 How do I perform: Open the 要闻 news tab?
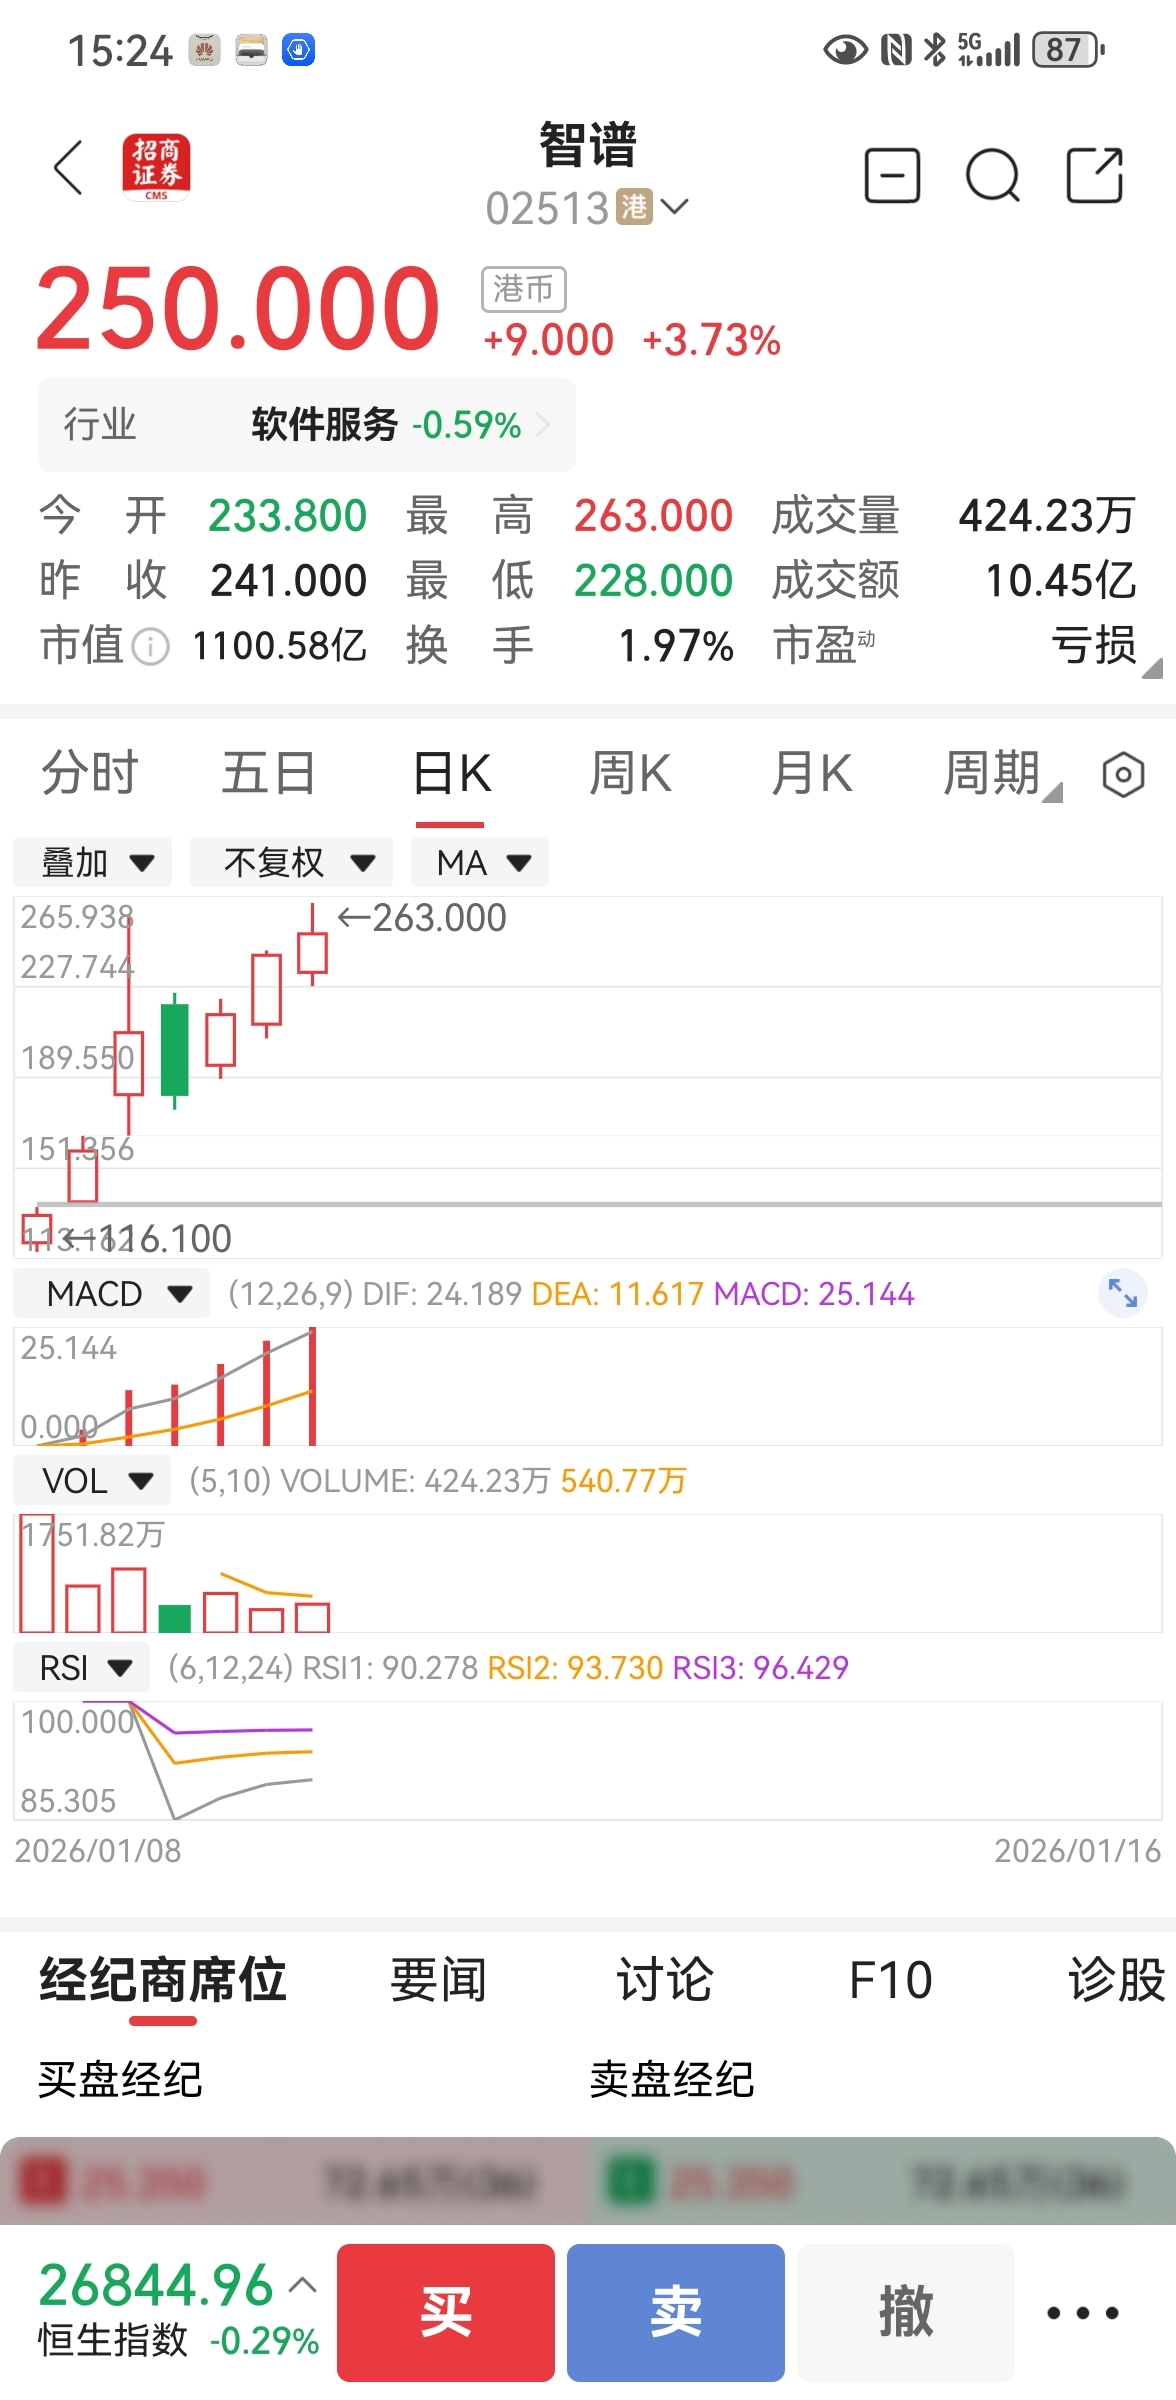point(438,1981)
